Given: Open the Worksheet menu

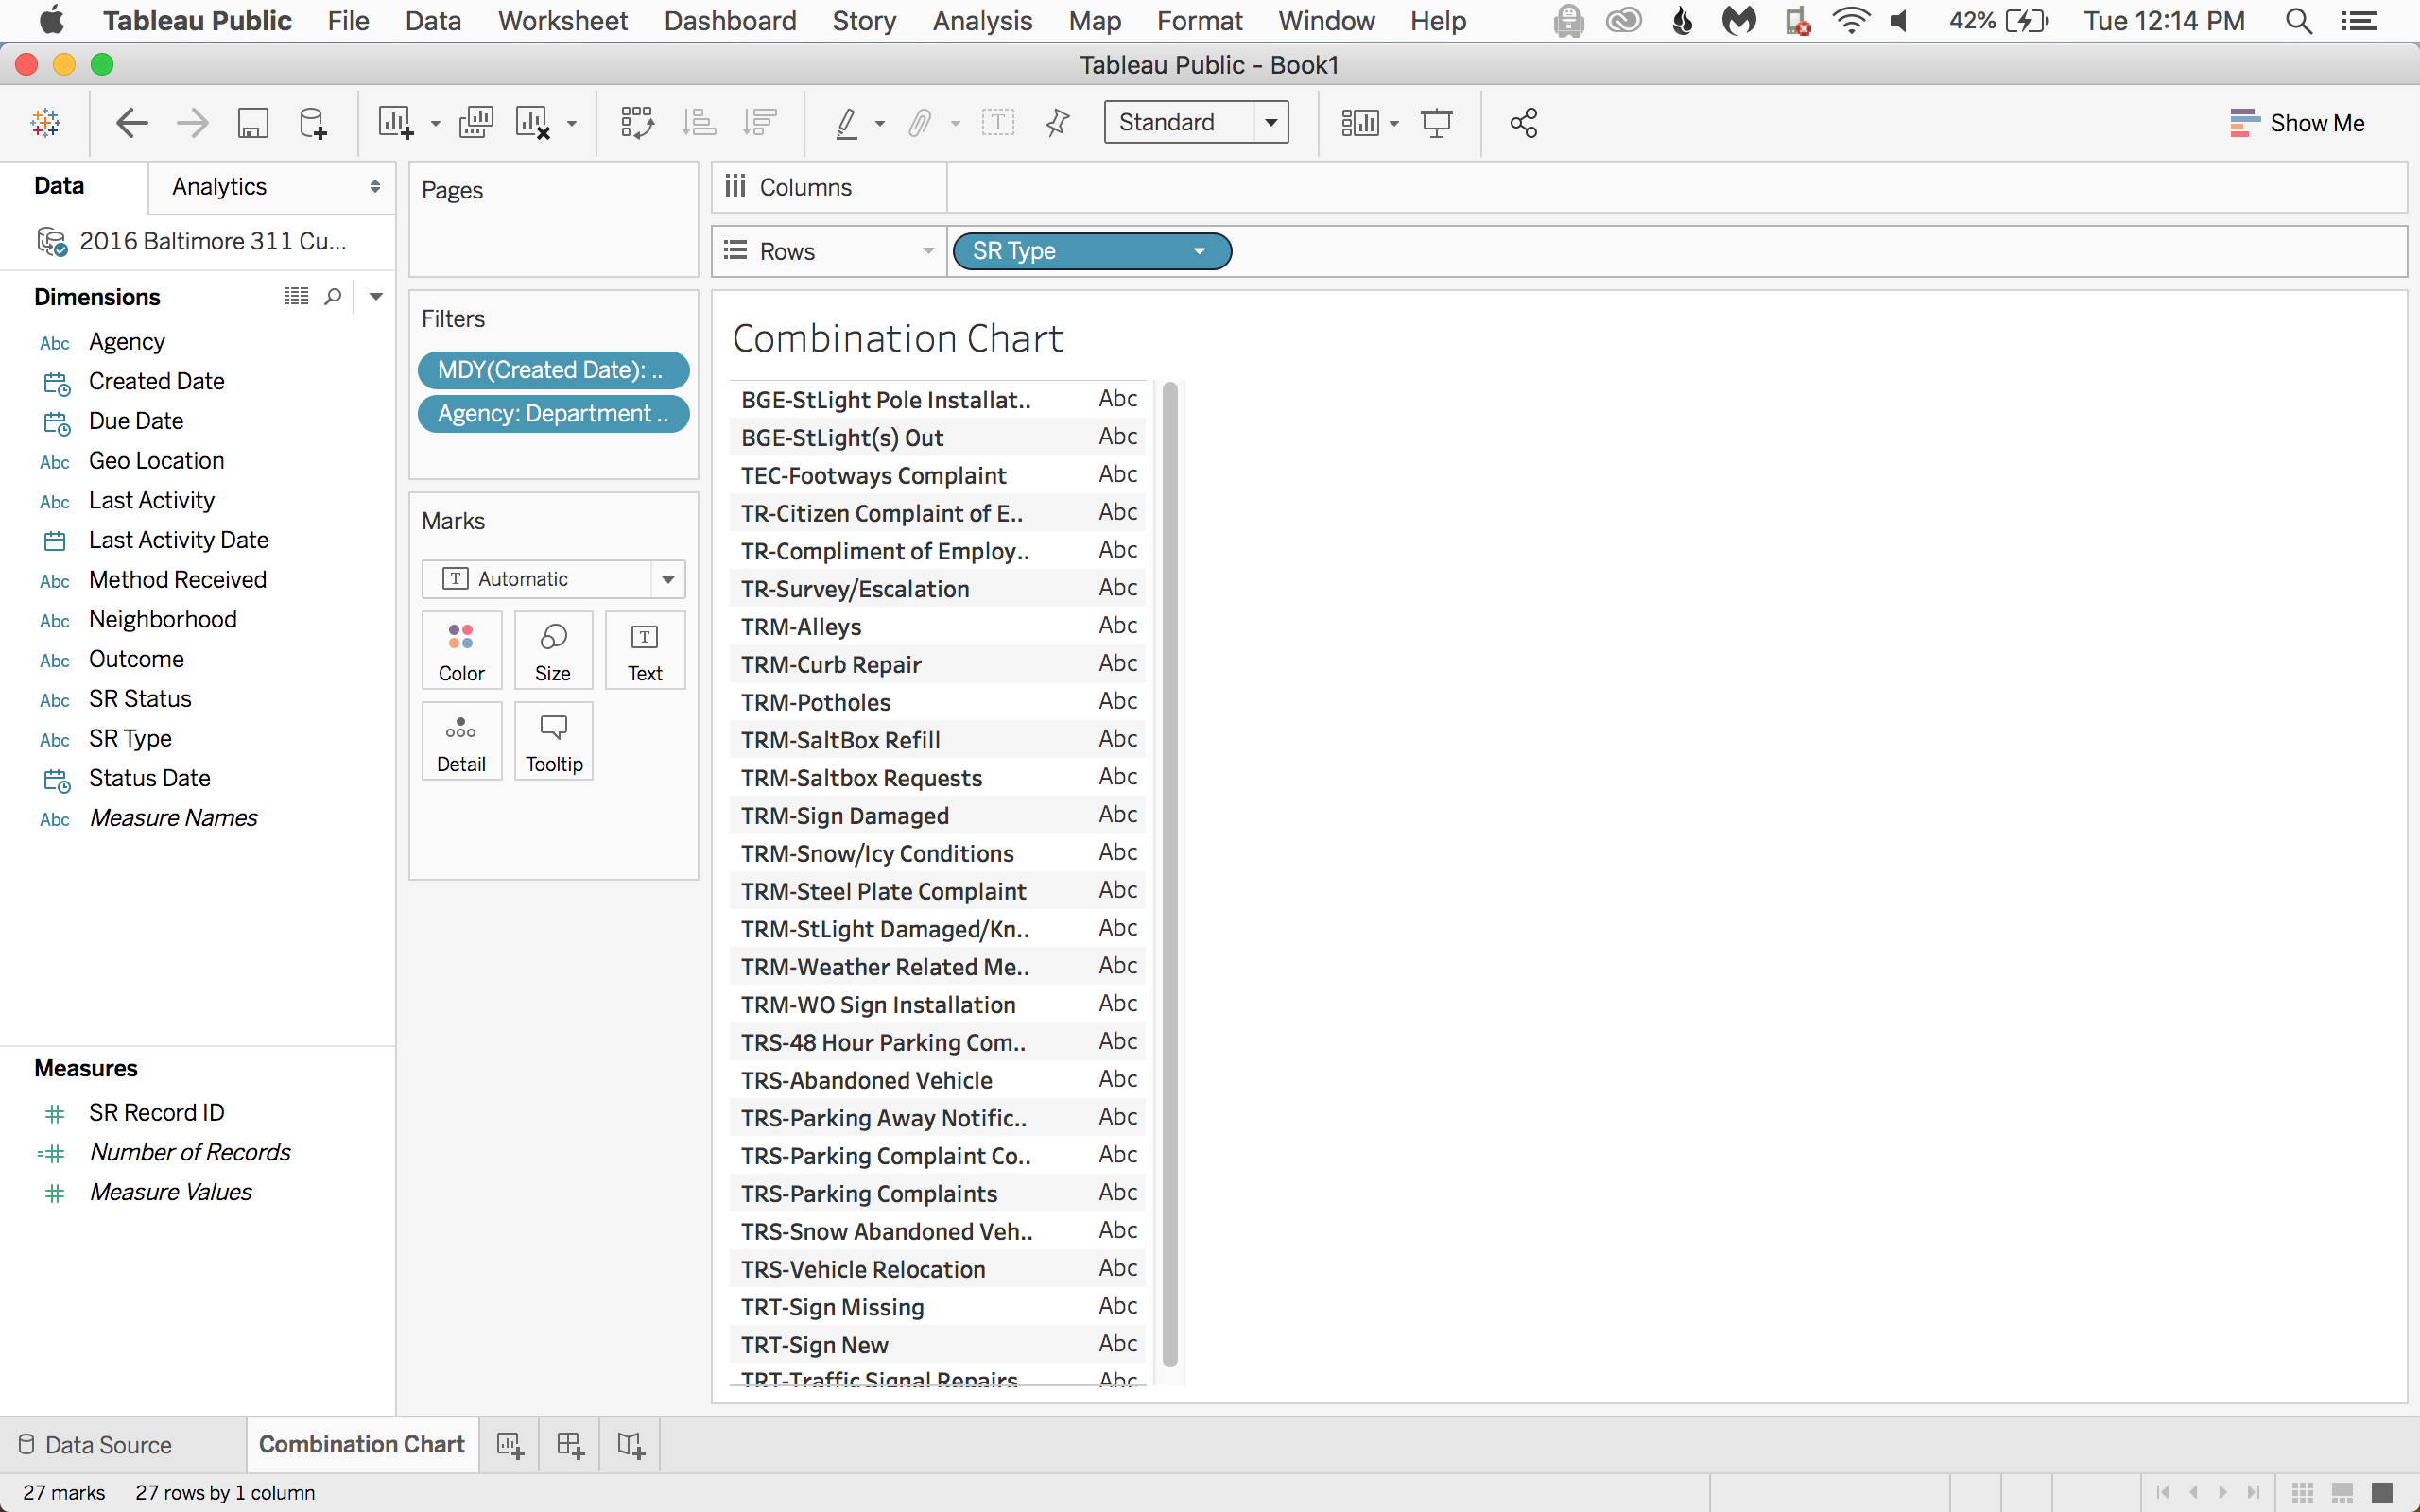Looking at the screenshot, I should coord(563,21).
